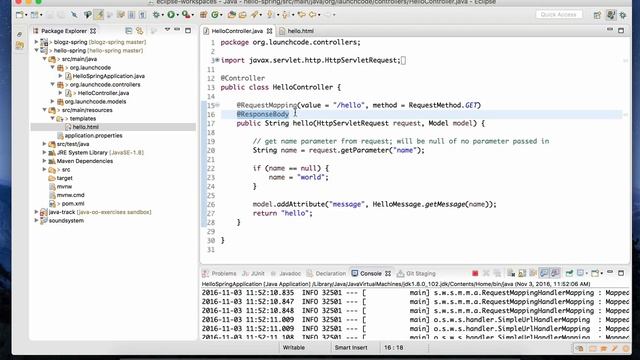Expand the soundsystem project

click(x=36, y=220)
